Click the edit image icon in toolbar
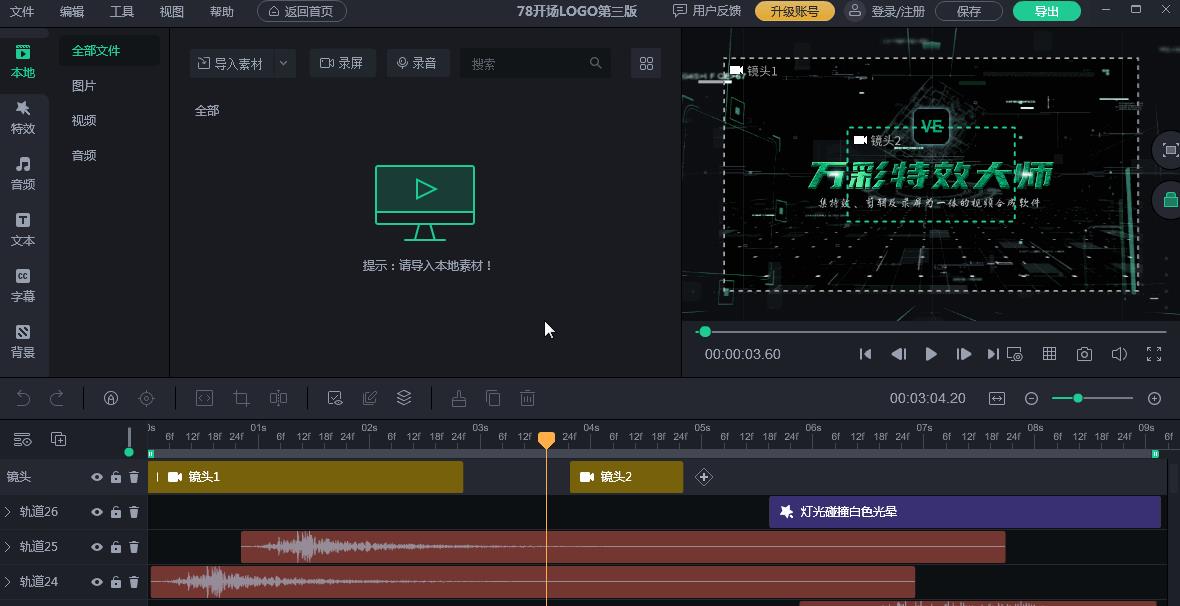The image size is (1180, 606). point(370,398)
